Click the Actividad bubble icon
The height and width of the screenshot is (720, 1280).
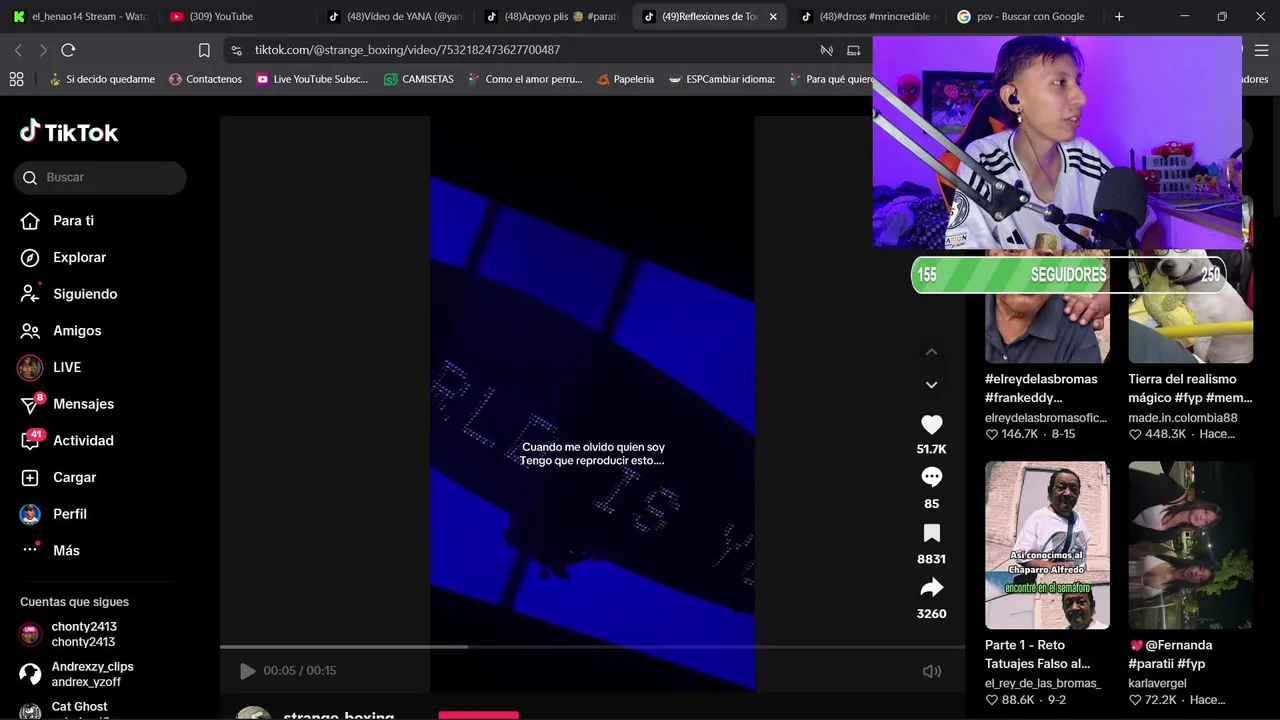(x=30, y=441)
